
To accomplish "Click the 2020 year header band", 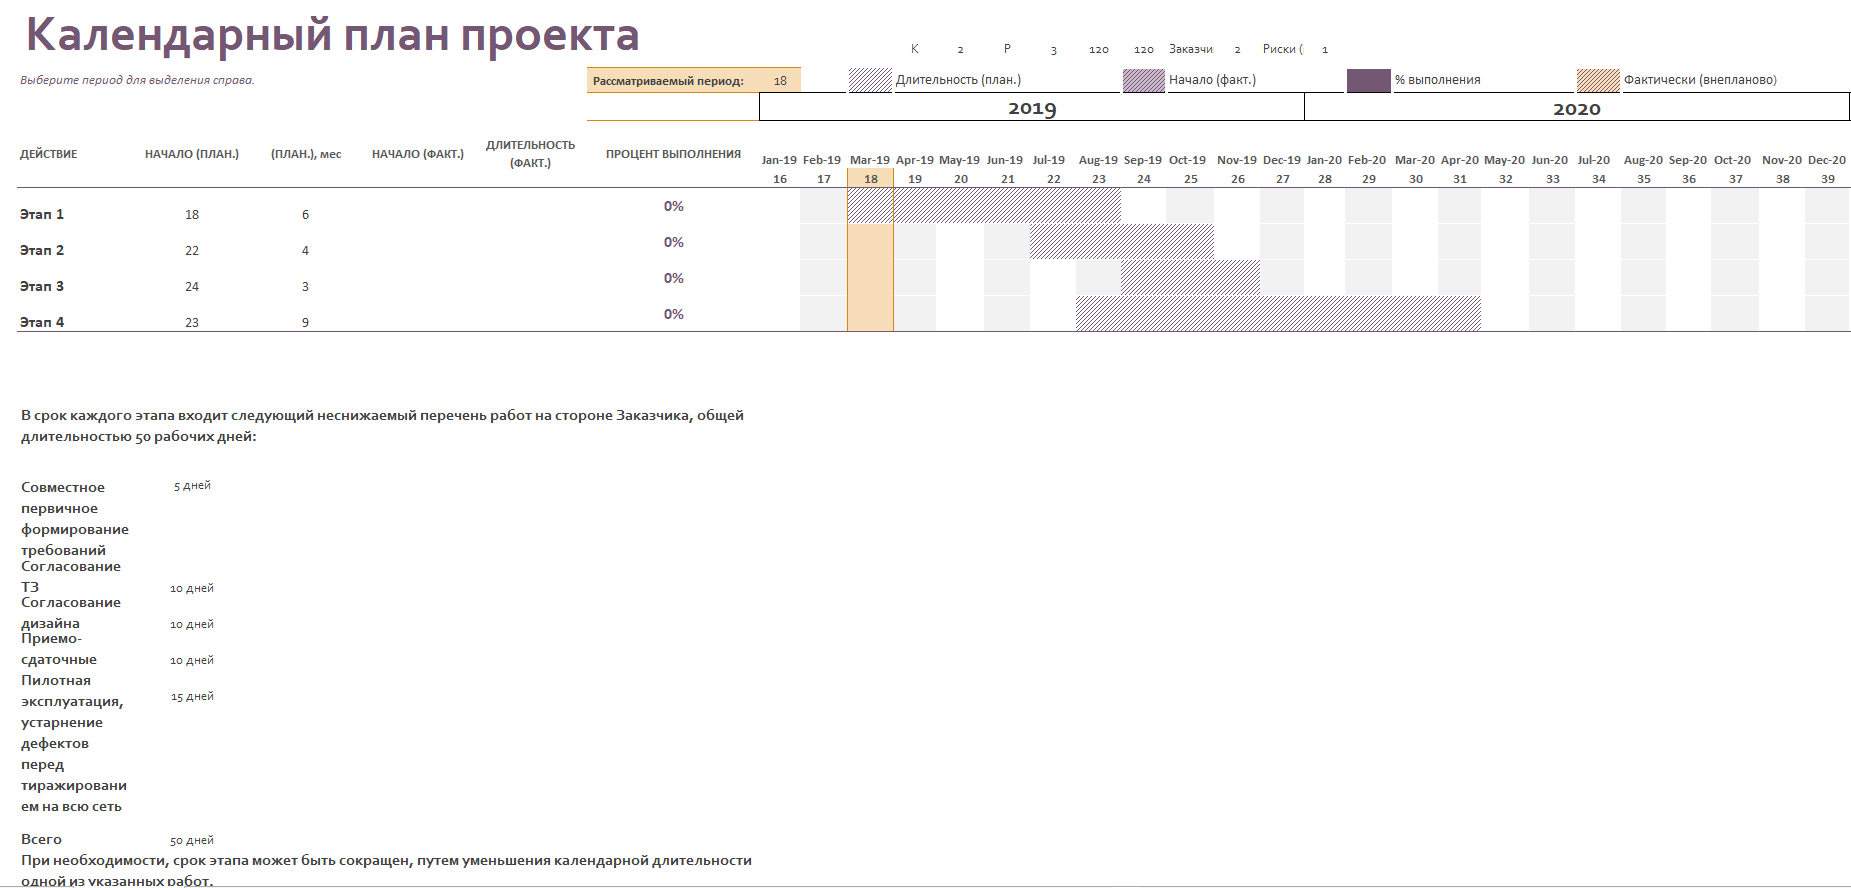I will (1576, 108).
